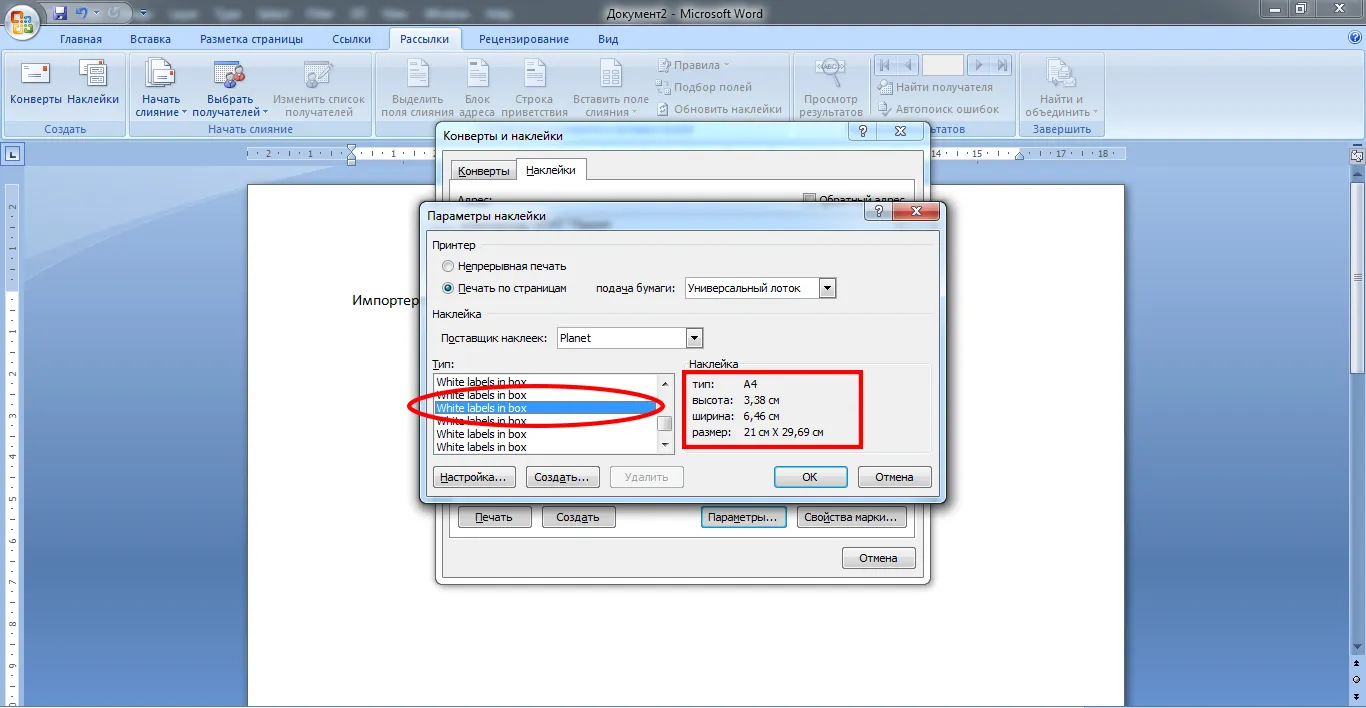The image size is (1366, 708).
Task: Switch to Ссылки ribbon tab
Action: [x=351, y=39]
